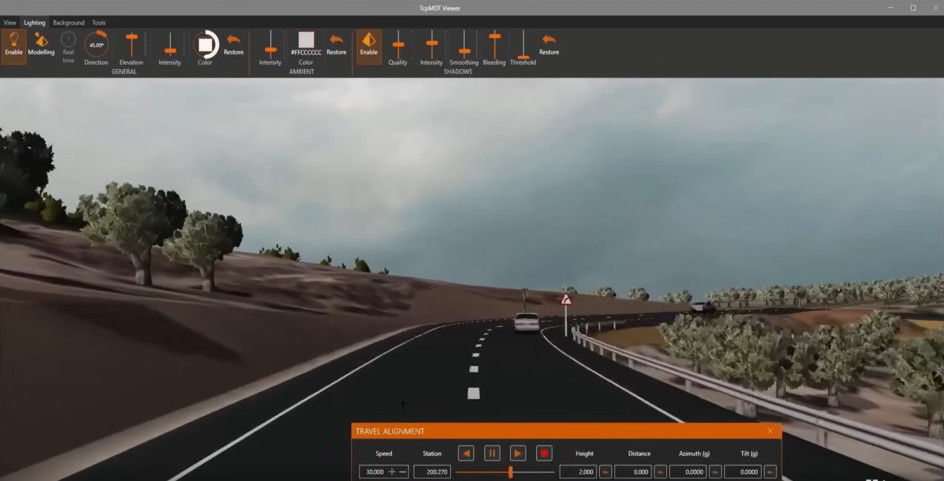Click the Speed value field 30.000
This screenshot has width=944, height=481.
(x=373, y=472)
